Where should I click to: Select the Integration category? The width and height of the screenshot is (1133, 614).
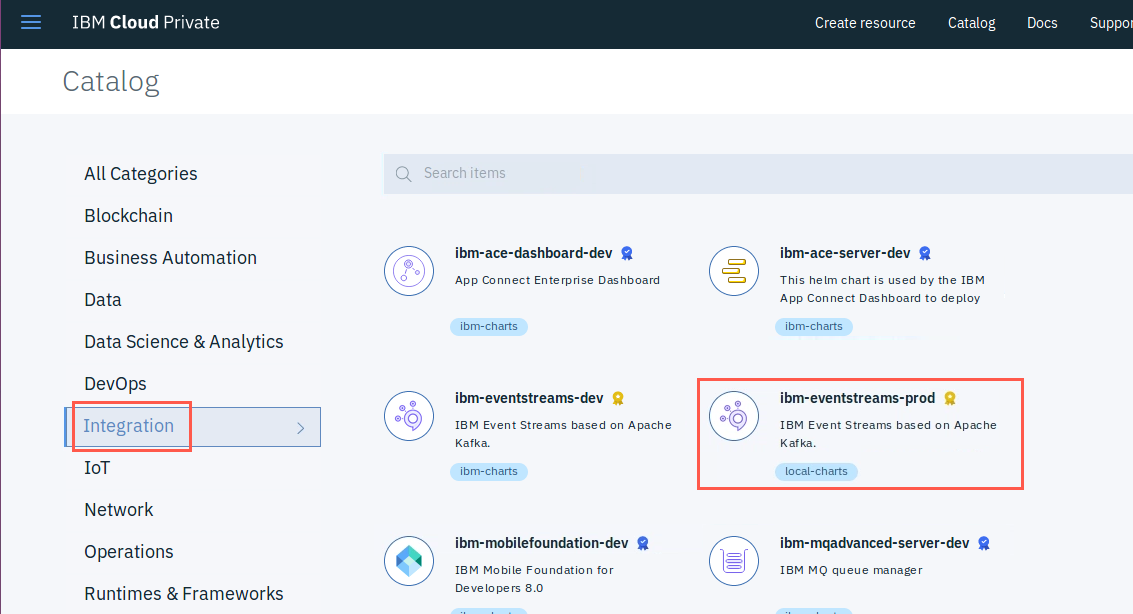[x=193, y=427]
